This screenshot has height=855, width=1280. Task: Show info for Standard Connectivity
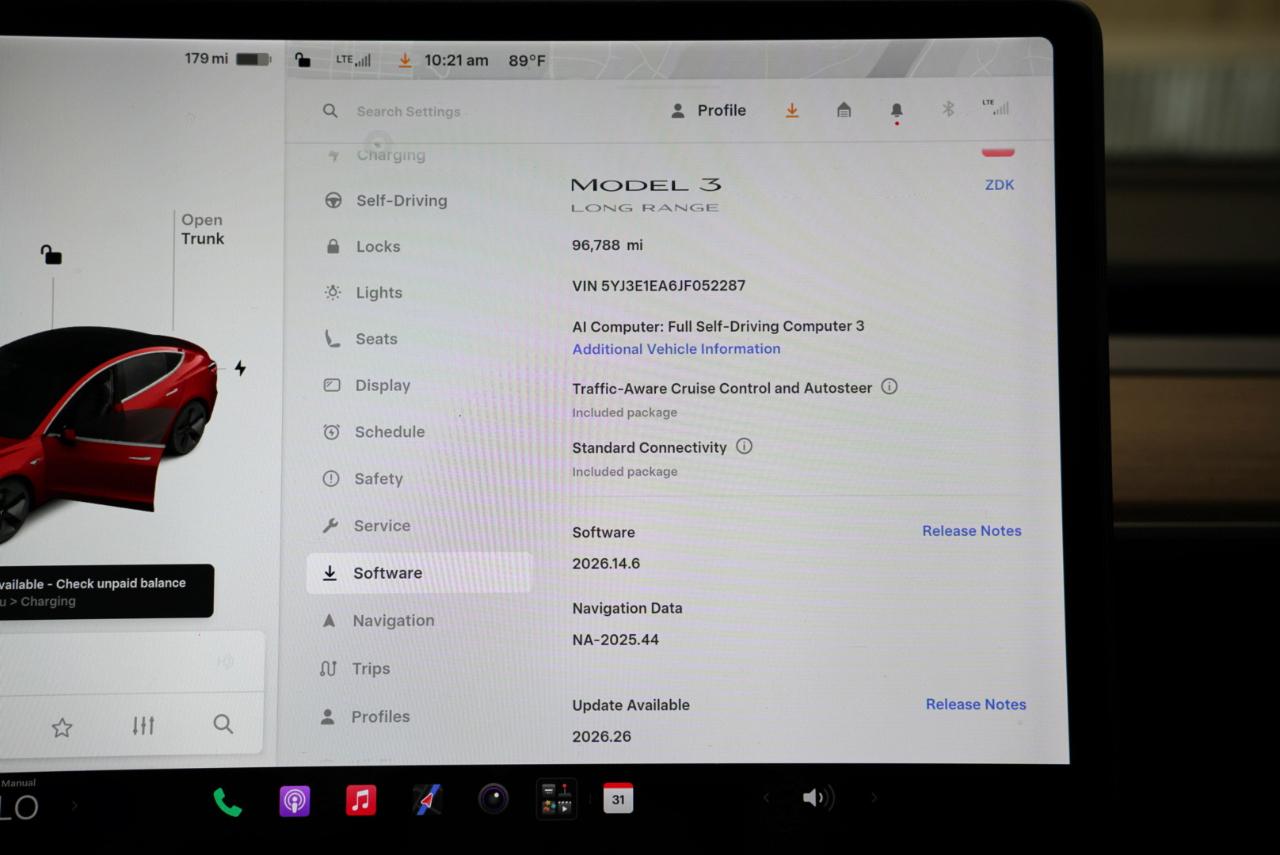pos(744,446)
